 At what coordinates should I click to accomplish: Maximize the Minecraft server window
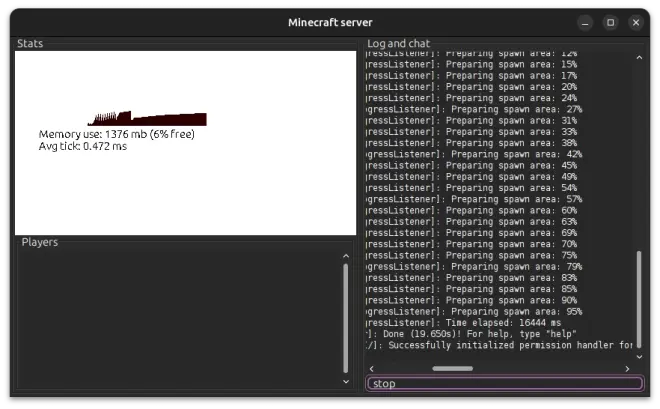610,23
